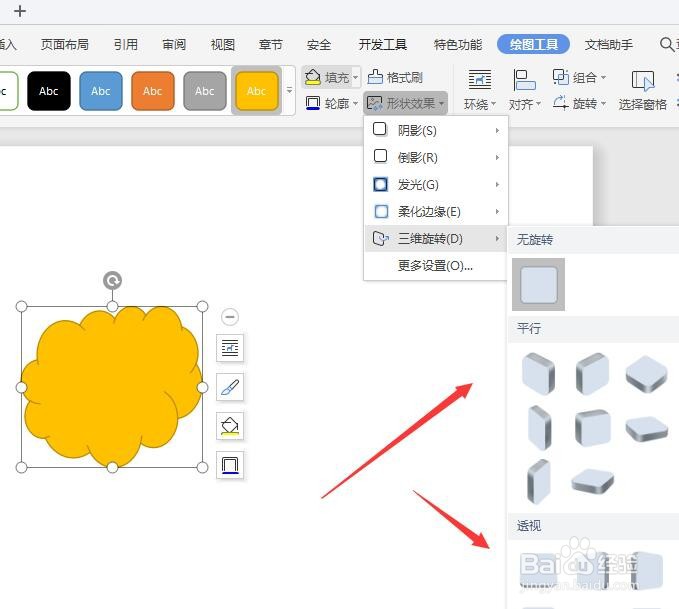The width and height of the screenshot is (679, 609).
Task: Choose parallel preset in row three, middle
Action: click(592, 481)
